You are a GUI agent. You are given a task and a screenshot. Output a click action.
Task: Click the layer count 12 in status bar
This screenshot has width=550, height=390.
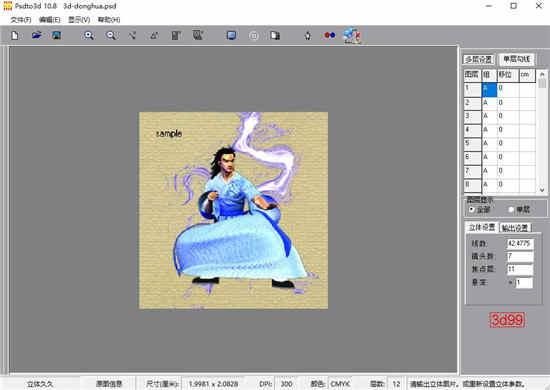tap(396, 384)
